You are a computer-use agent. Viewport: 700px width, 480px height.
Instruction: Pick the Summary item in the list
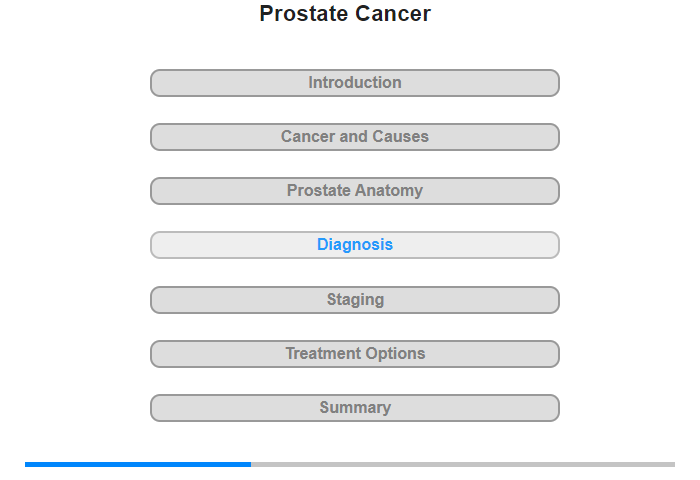click(x=355, y=408)
